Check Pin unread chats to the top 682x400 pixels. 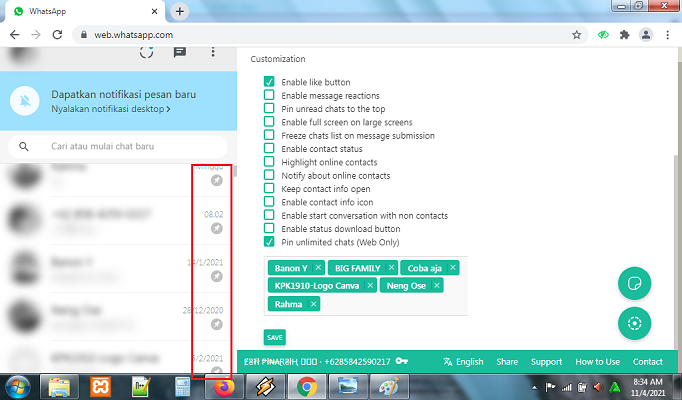pyautogui.click(x=269, y=108)
